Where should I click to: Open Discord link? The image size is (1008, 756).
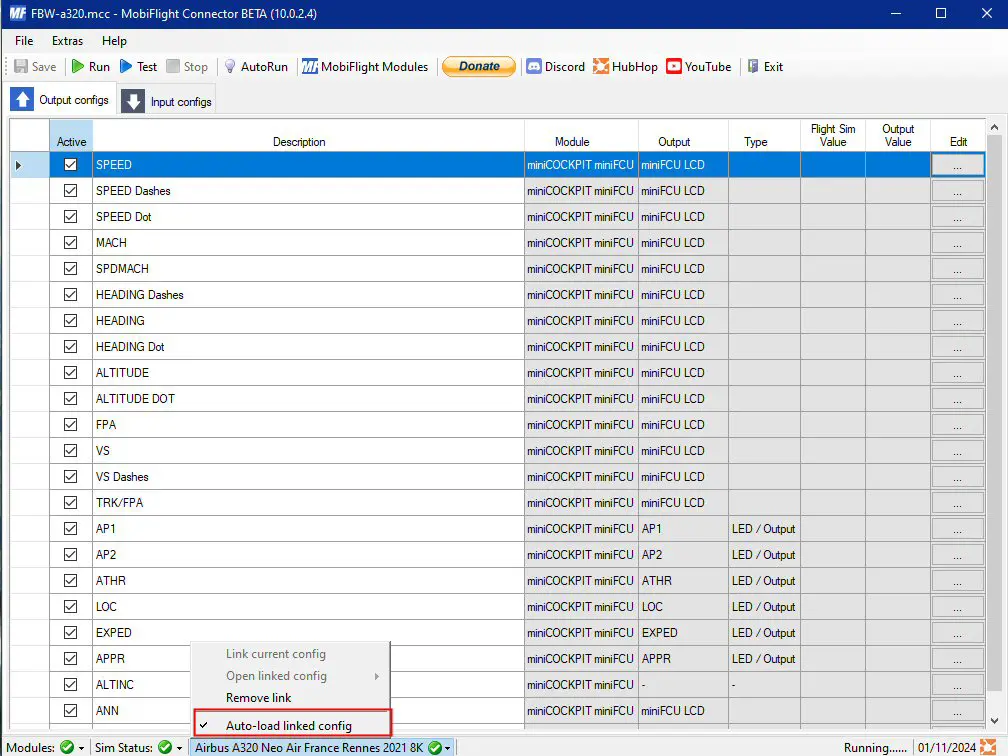coord(555,66)
